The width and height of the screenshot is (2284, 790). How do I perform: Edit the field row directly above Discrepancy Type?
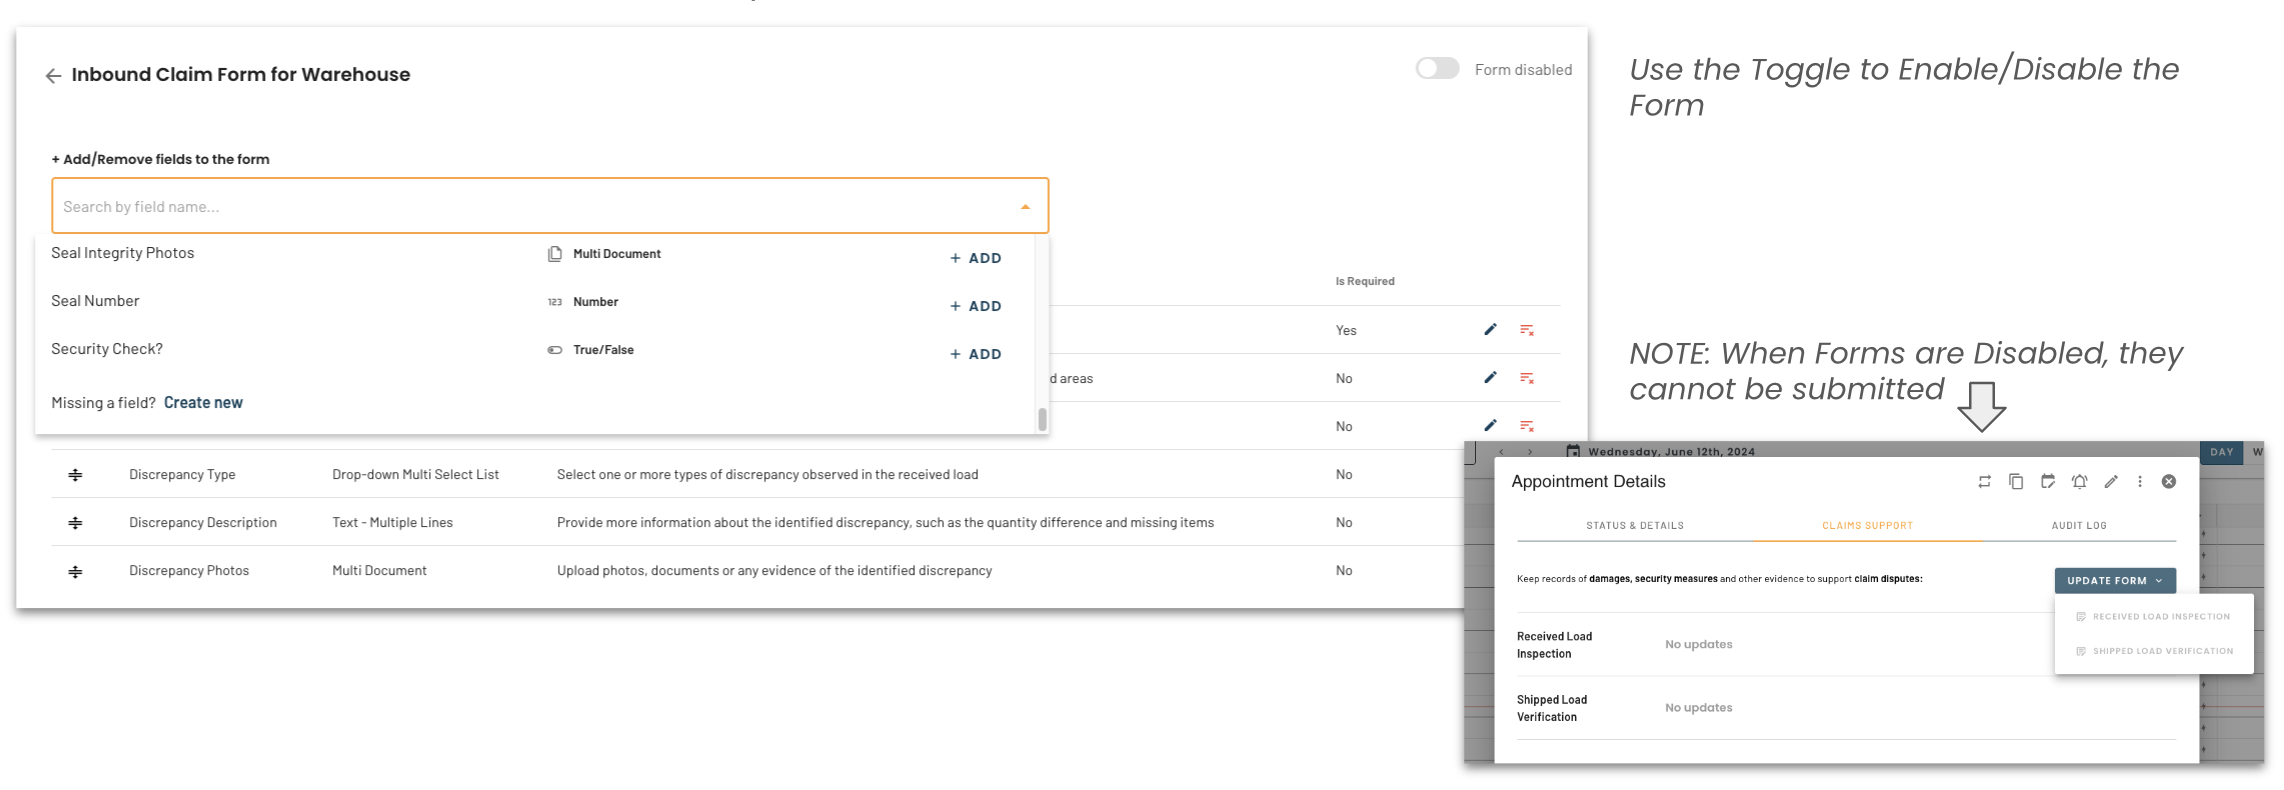coord(1490,425)
